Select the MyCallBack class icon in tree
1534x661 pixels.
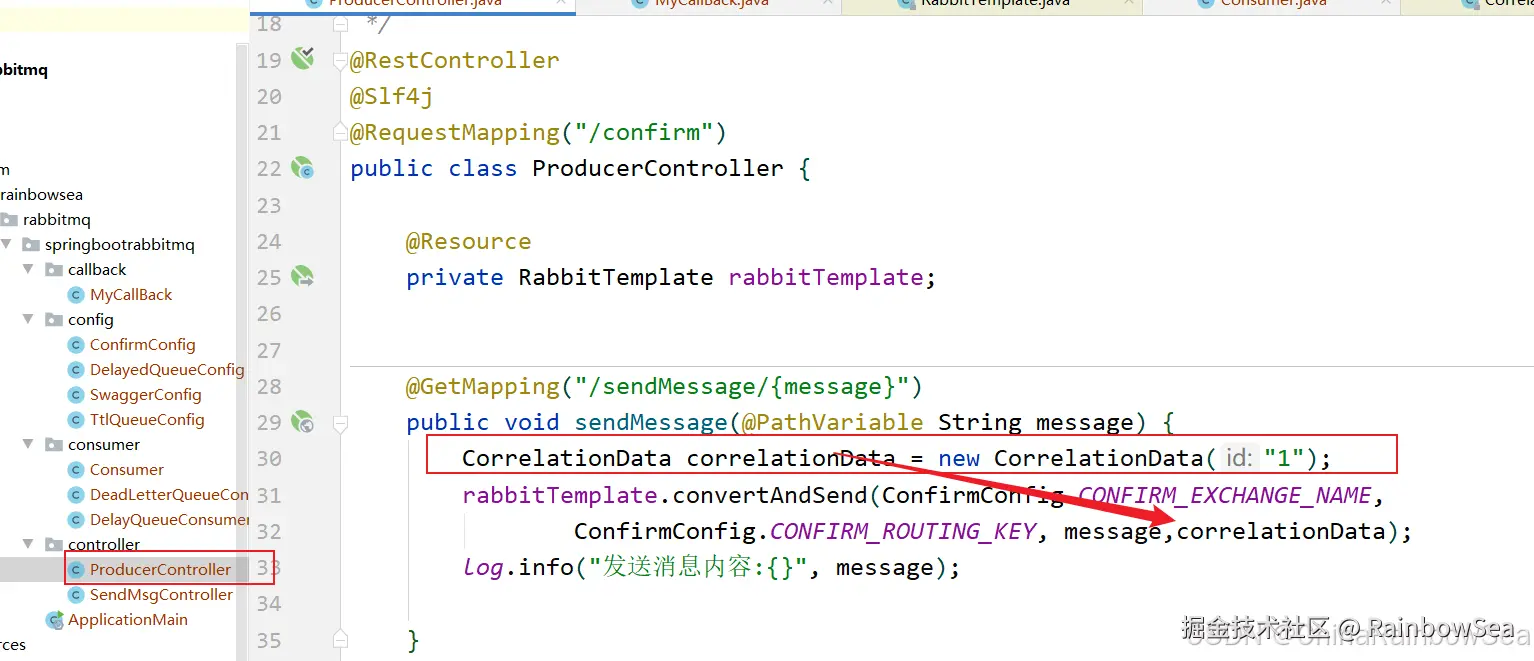(x=76, y=295)
